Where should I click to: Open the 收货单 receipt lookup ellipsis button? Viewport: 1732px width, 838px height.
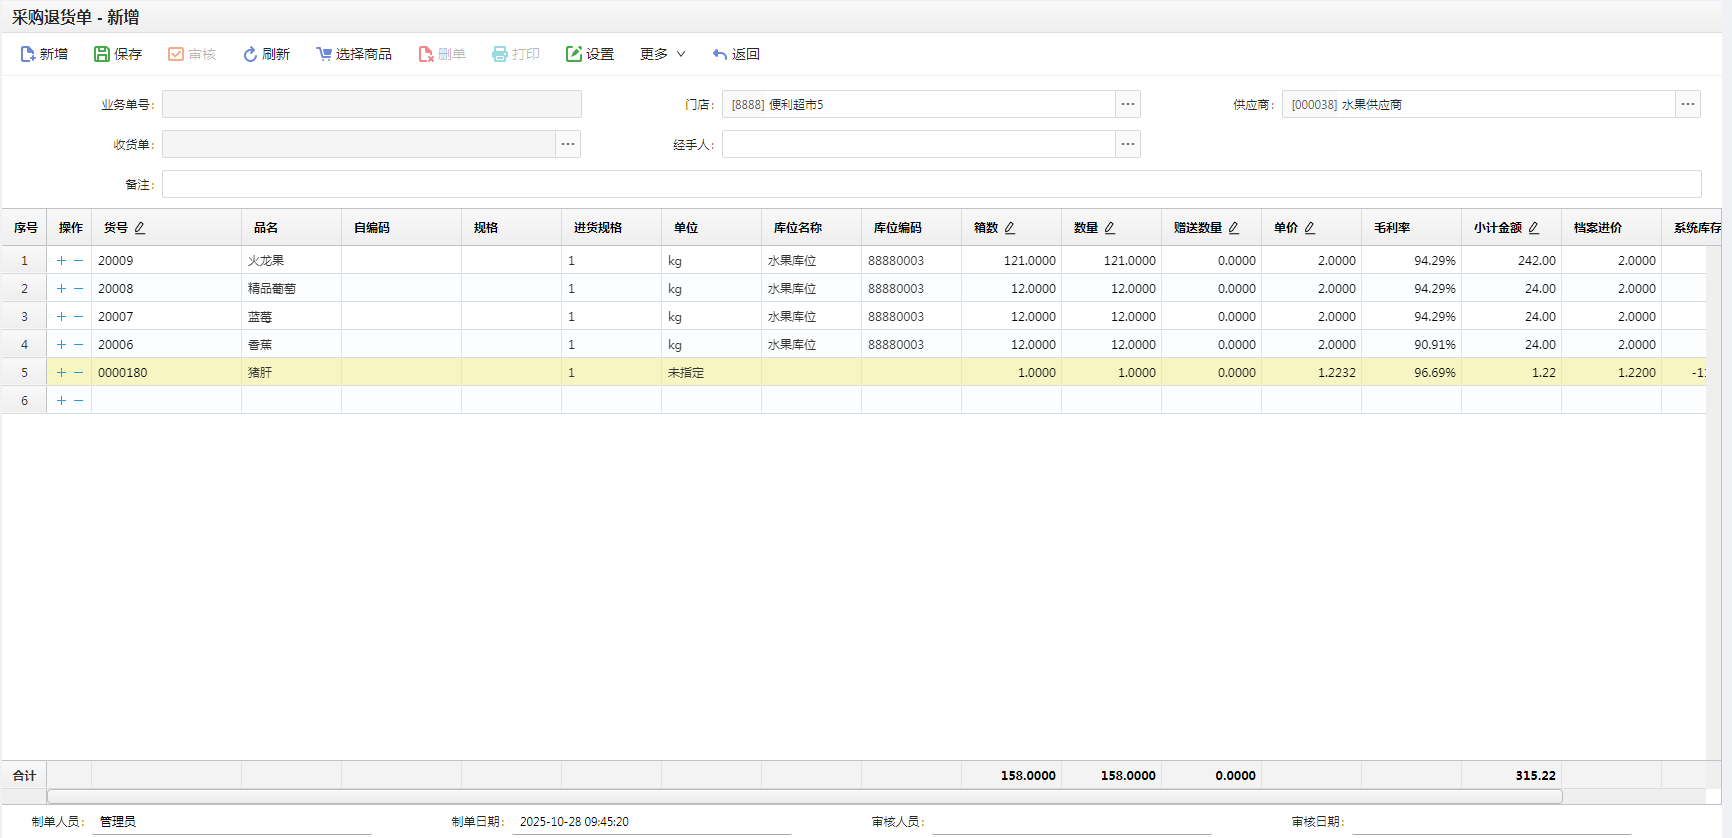[x=568, y=144]
